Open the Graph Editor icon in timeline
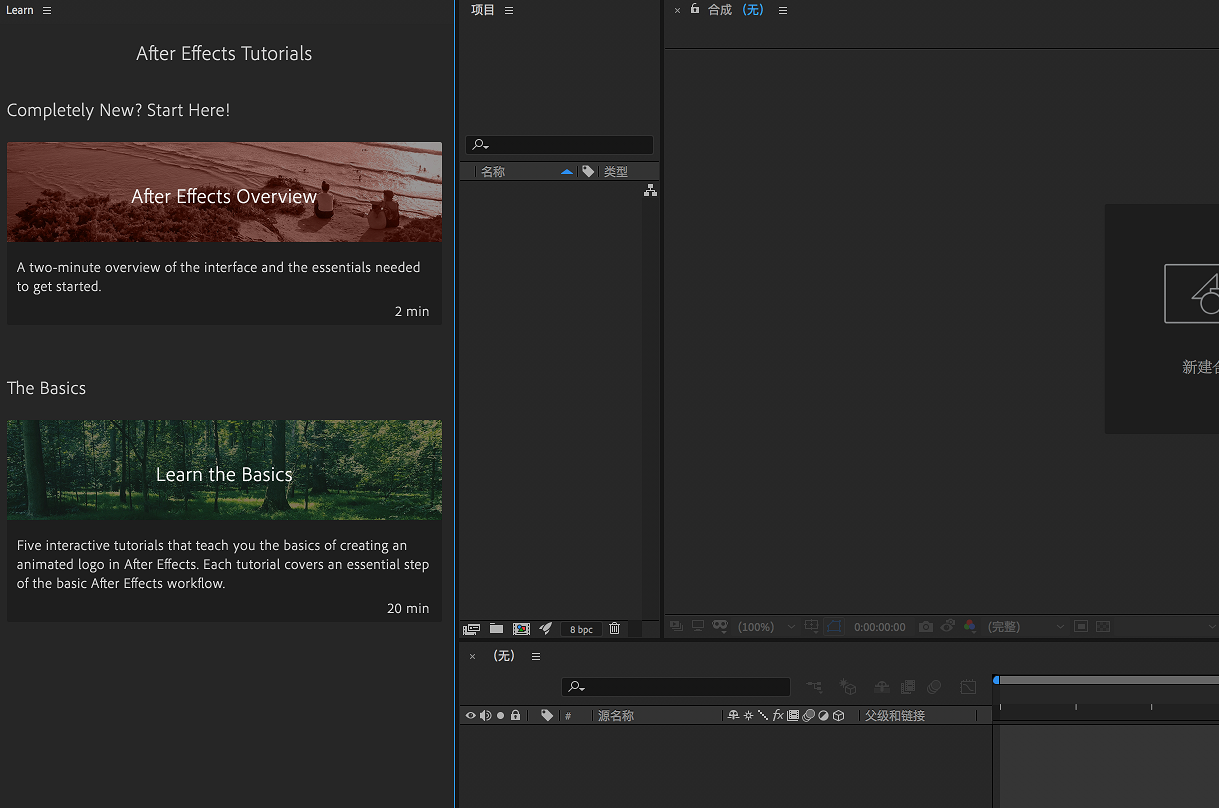Image resolution: width=1219 pixels, height=808 pixels. 968,687
